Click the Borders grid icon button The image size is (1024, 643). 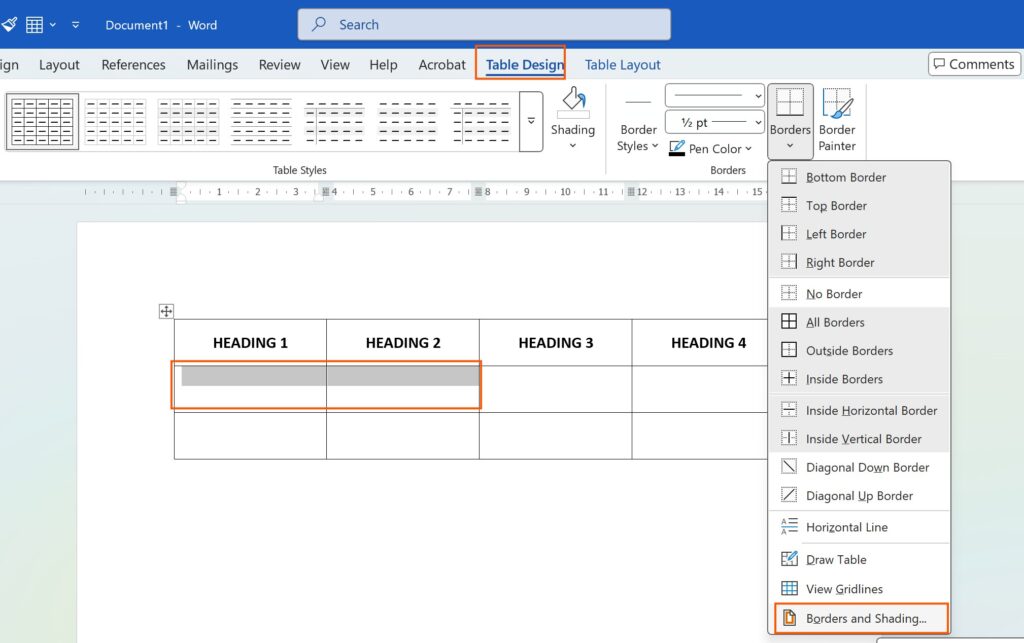pyautogui.click(x=790, y=102)
